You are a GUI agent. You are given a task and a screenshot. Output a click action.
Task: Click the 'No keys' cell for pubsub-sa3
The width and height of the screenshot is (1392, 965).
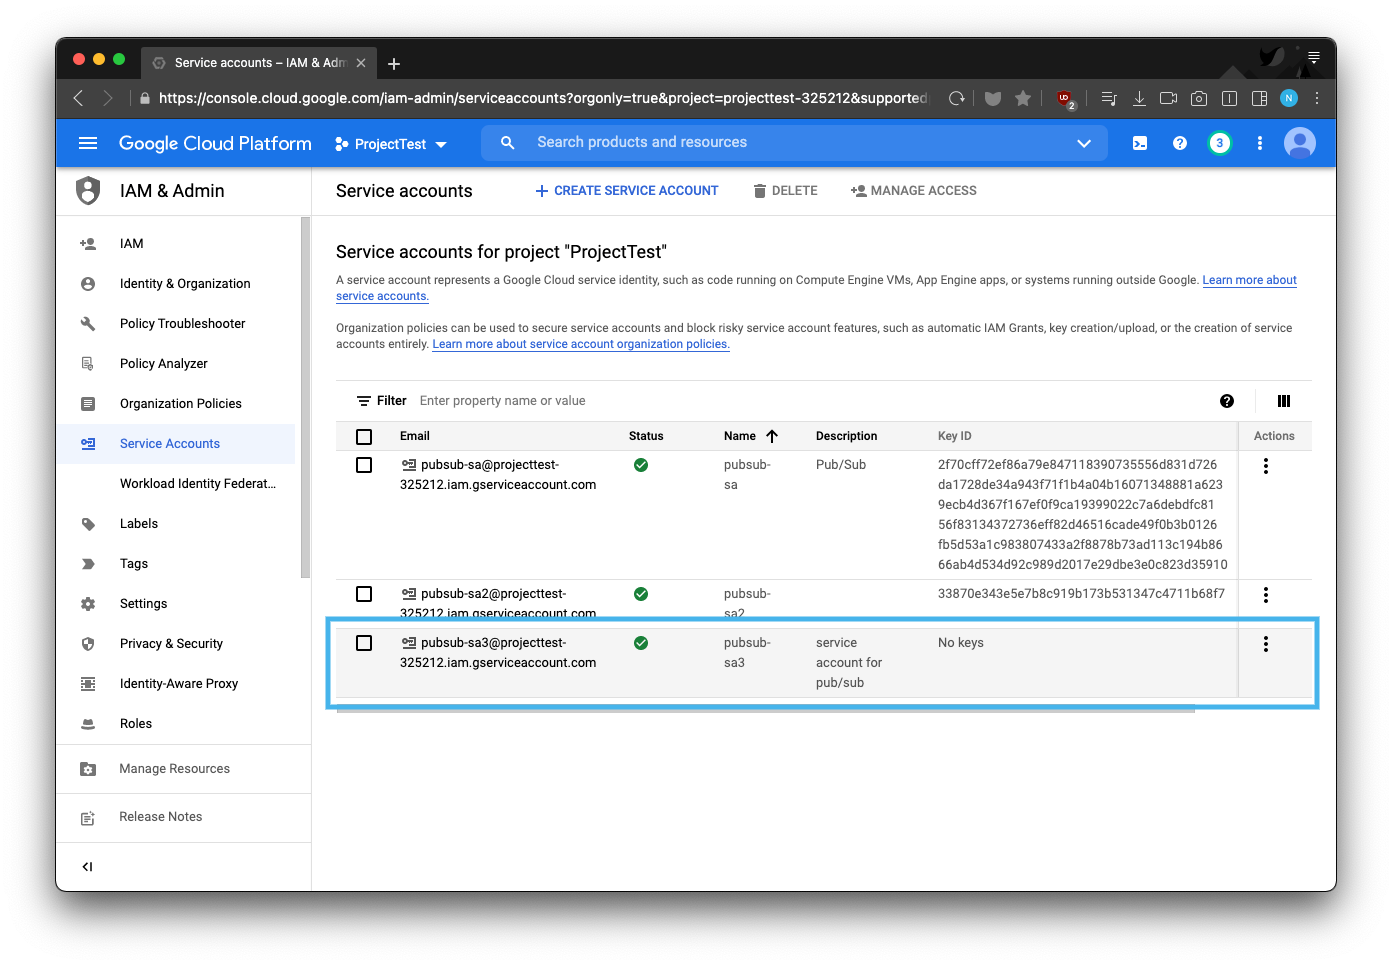click(x=961, y=643)
